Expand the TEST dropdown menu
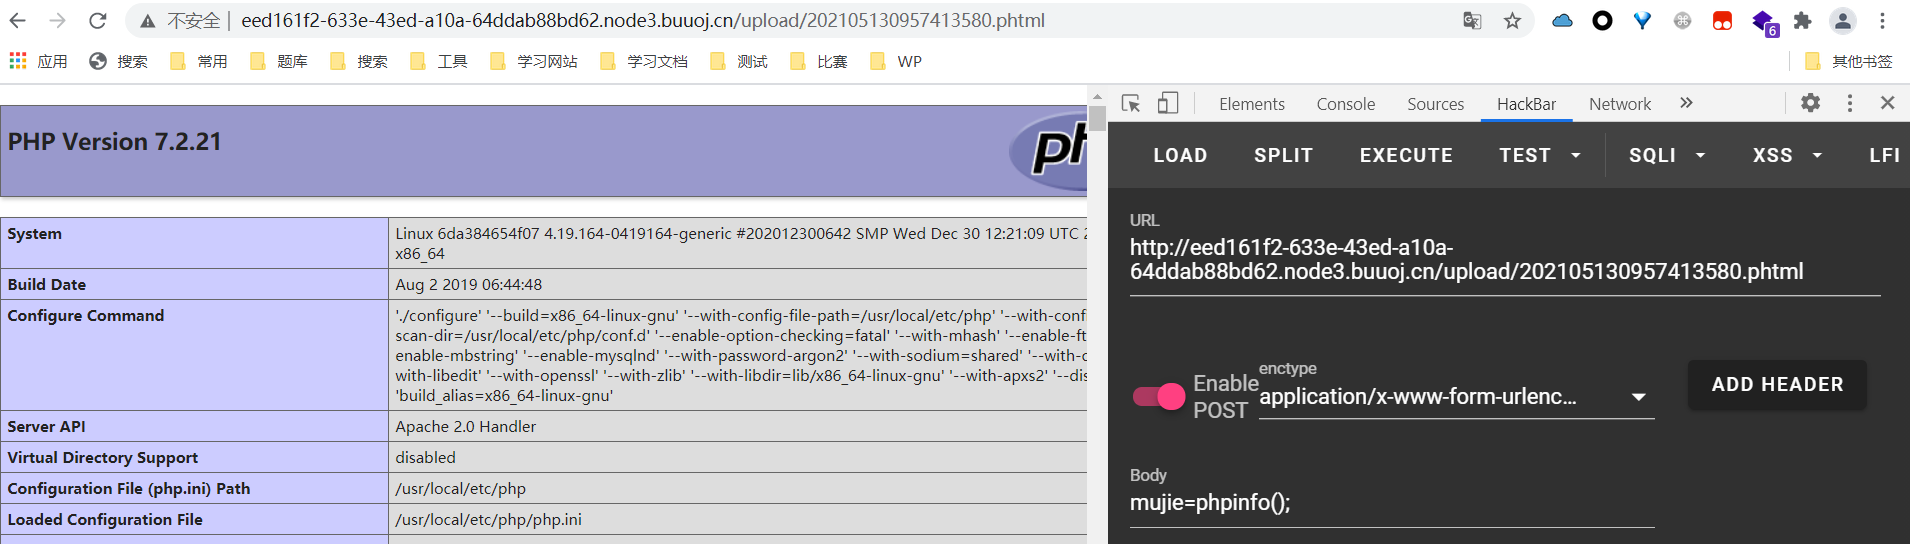 click(x=1539, y=156)
